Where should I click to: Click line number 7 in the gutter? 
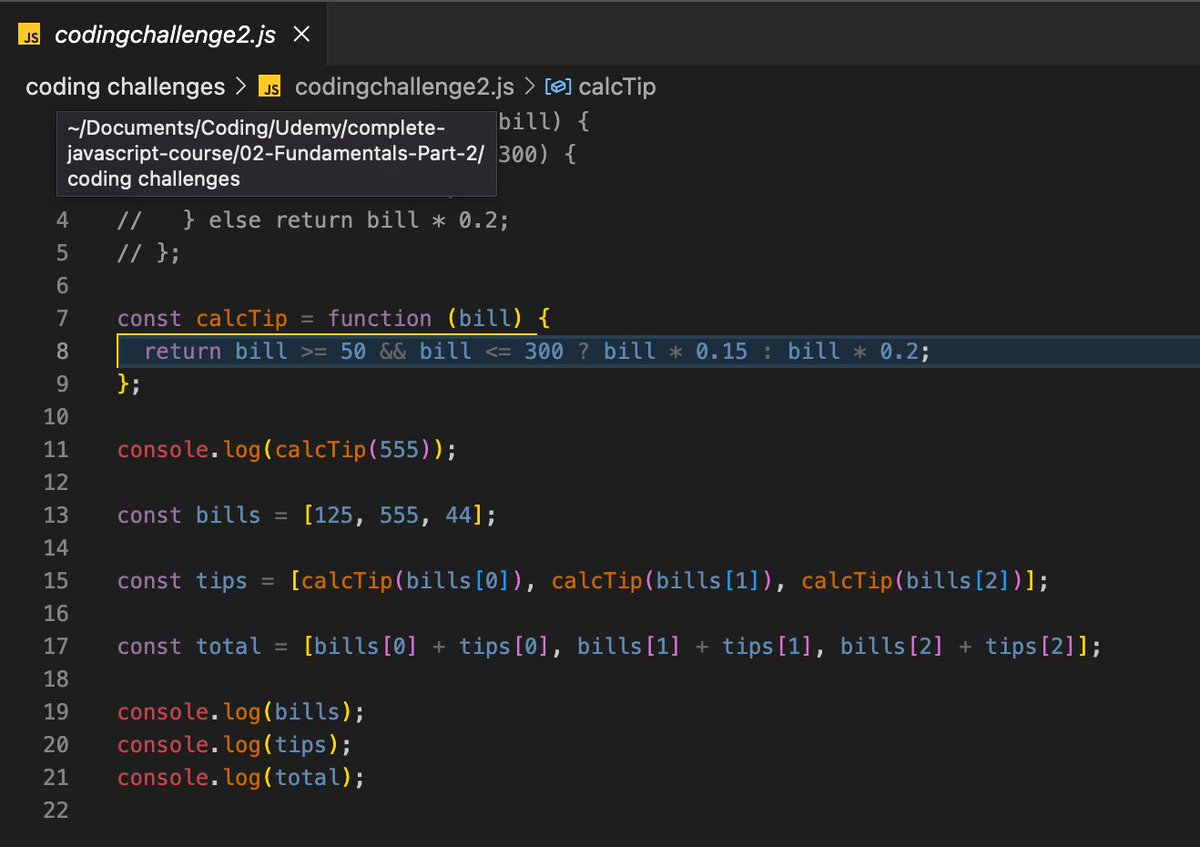(x=62, y=319)
